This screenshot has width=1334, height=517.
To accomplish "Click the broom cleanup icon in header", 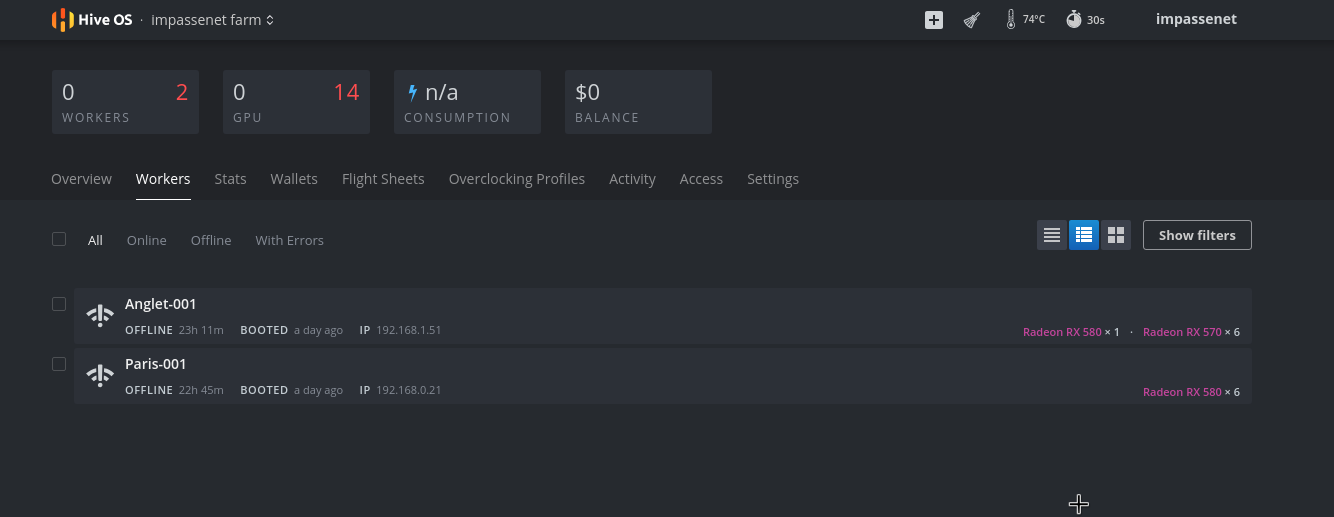I will pyautogui.click(x=971, y=20).
